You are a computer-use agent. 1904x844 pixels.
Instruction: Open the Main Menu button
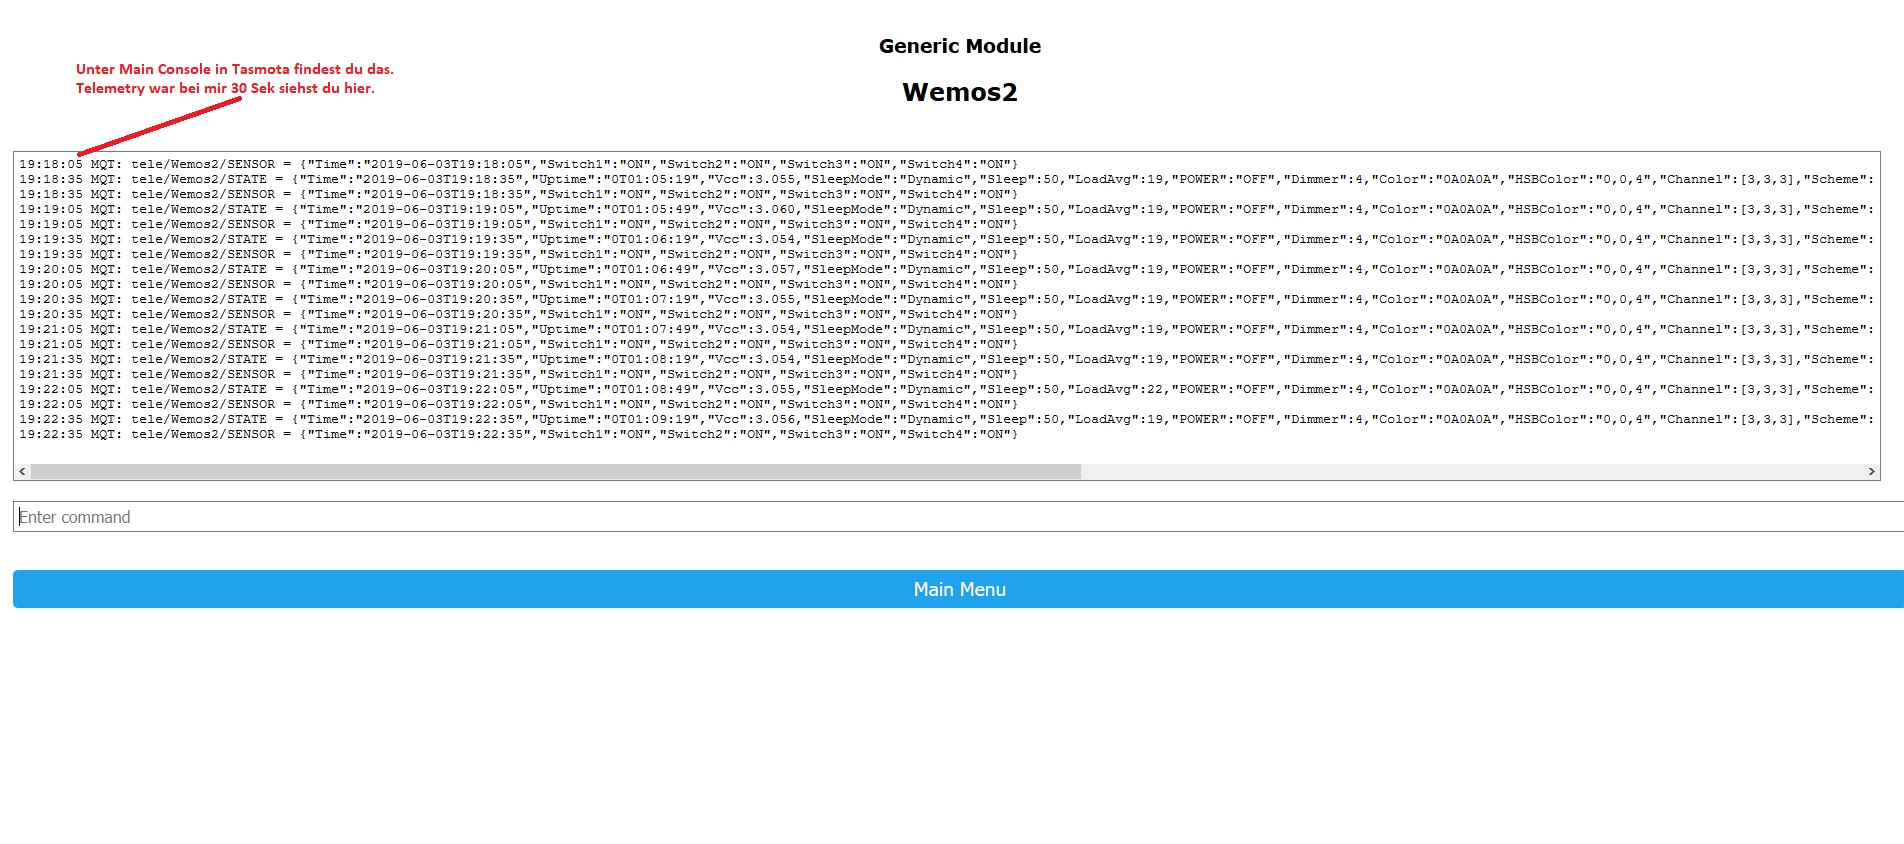point(958,589)
